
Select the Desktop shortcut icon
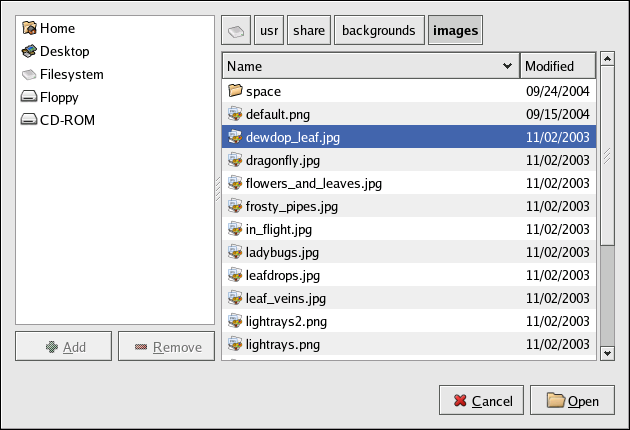click(29, 51)
